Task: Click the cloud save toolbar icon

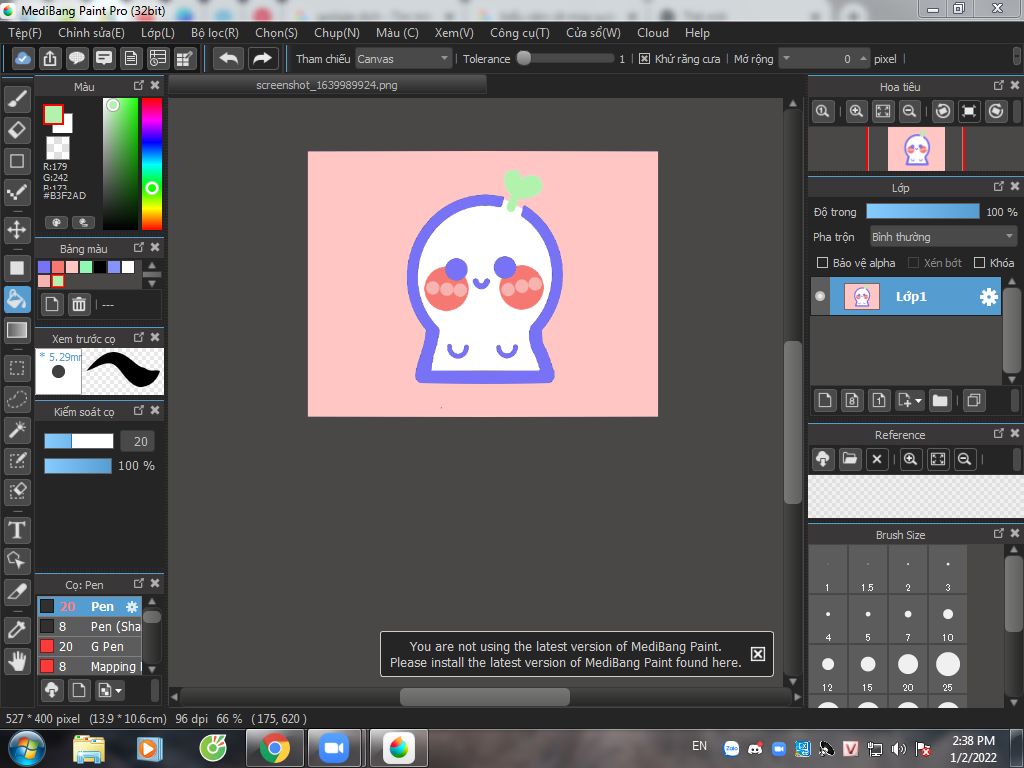Action: coord(23,59)
